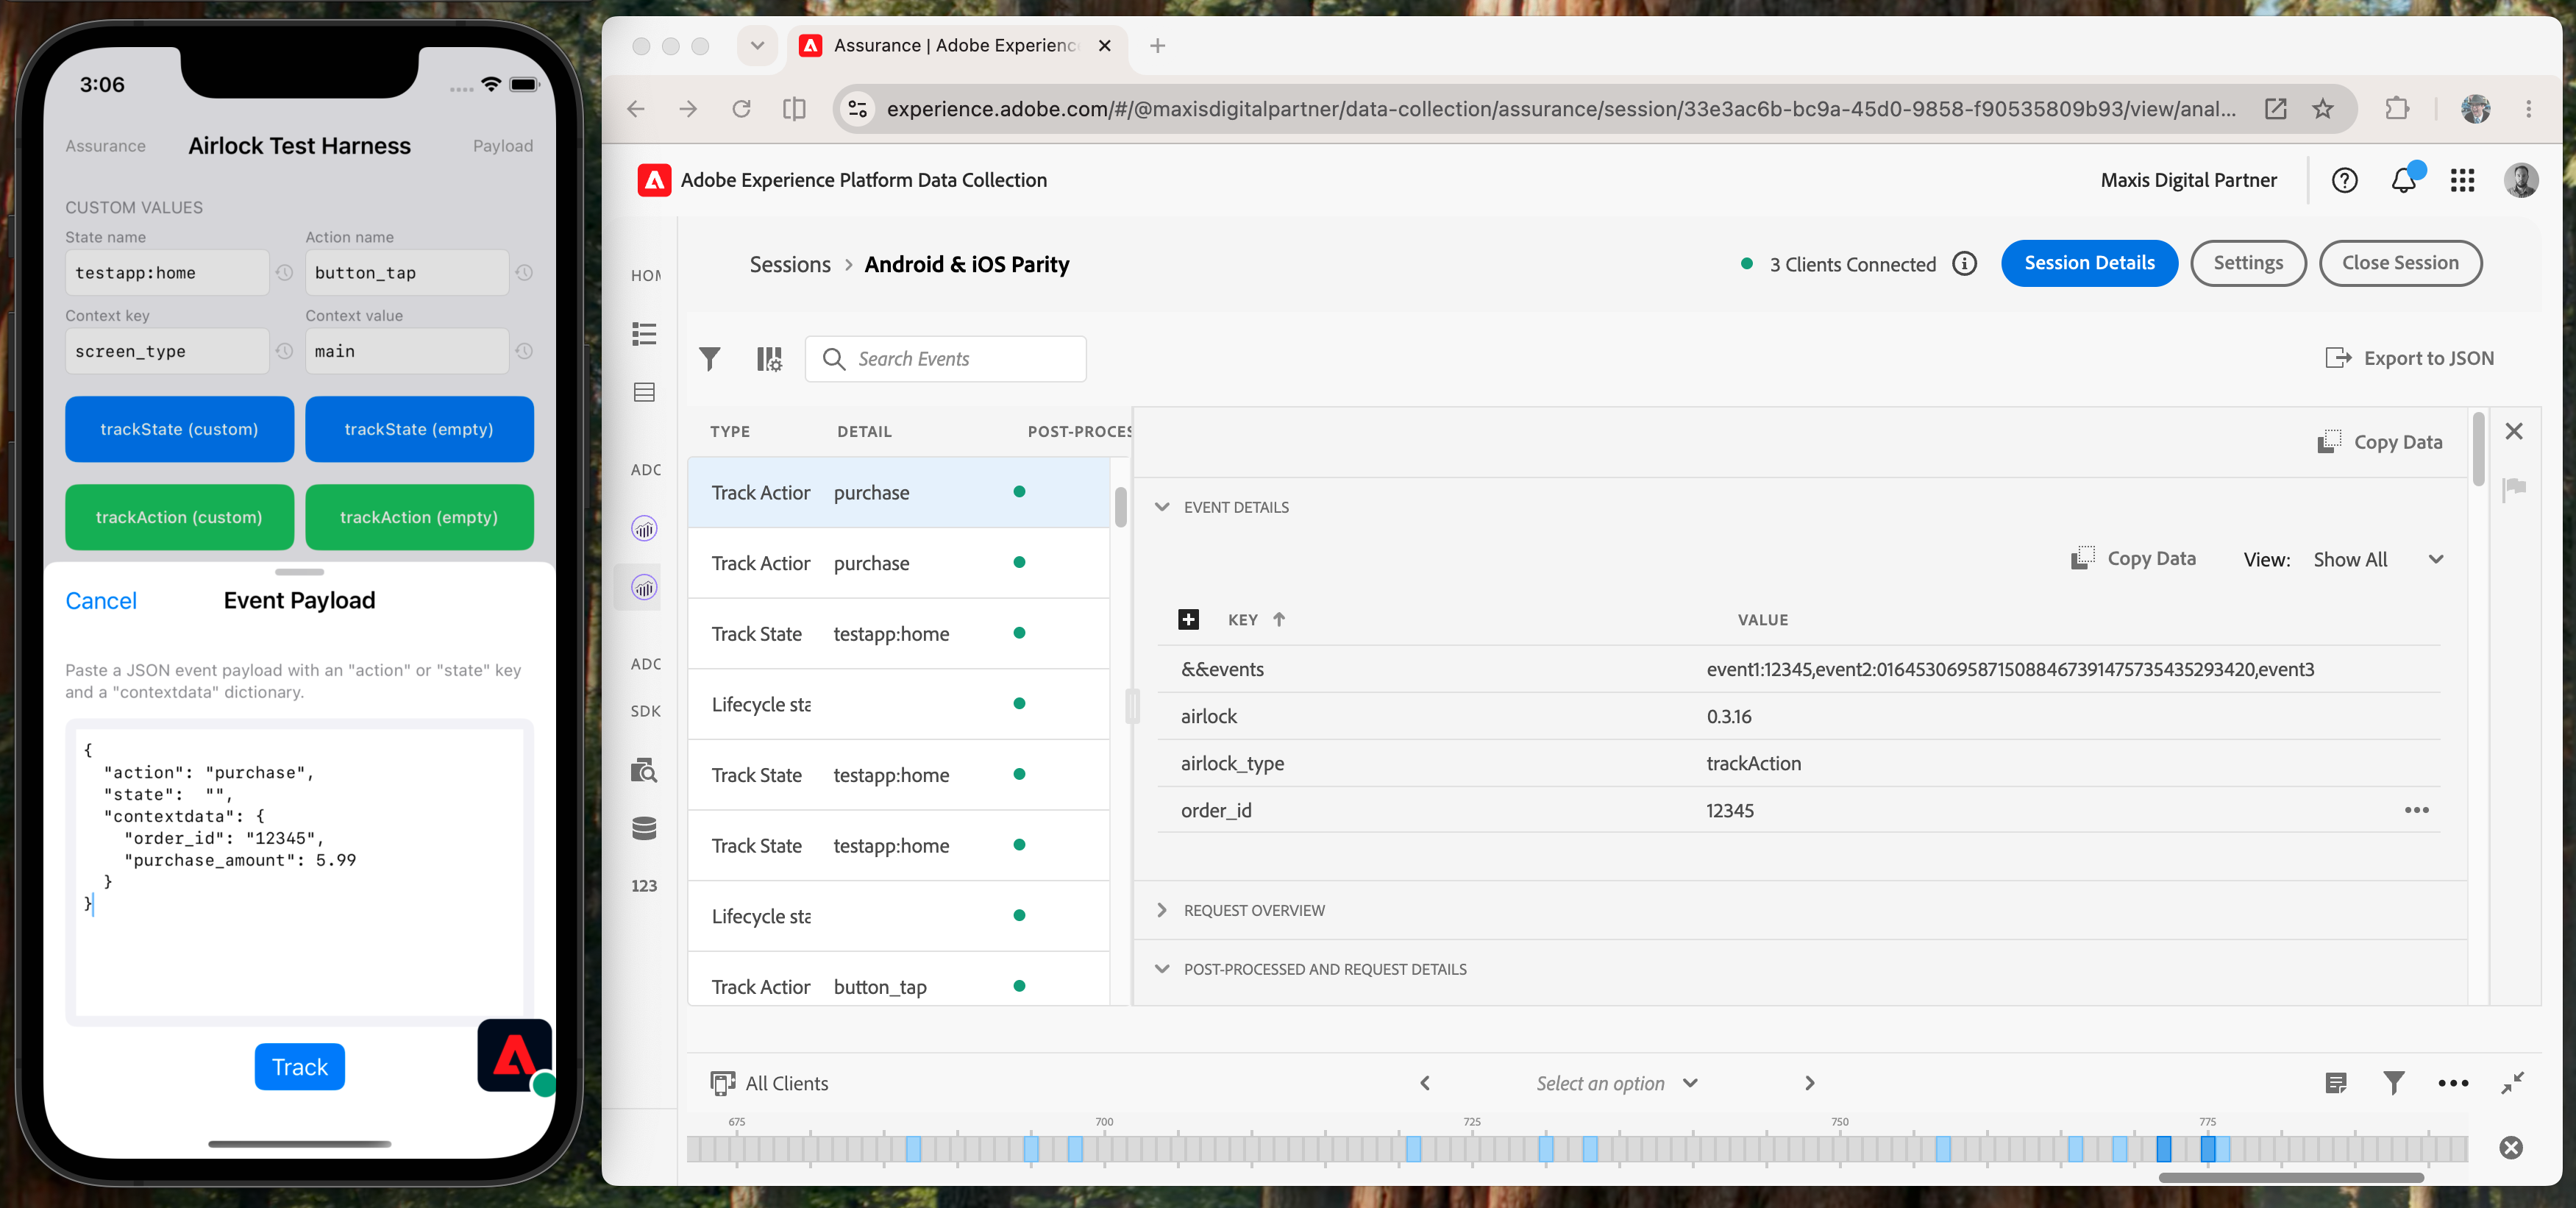
Task: Open timeline more options ellipsis
Action: pyautogui.click(x=2453, y=1083)
